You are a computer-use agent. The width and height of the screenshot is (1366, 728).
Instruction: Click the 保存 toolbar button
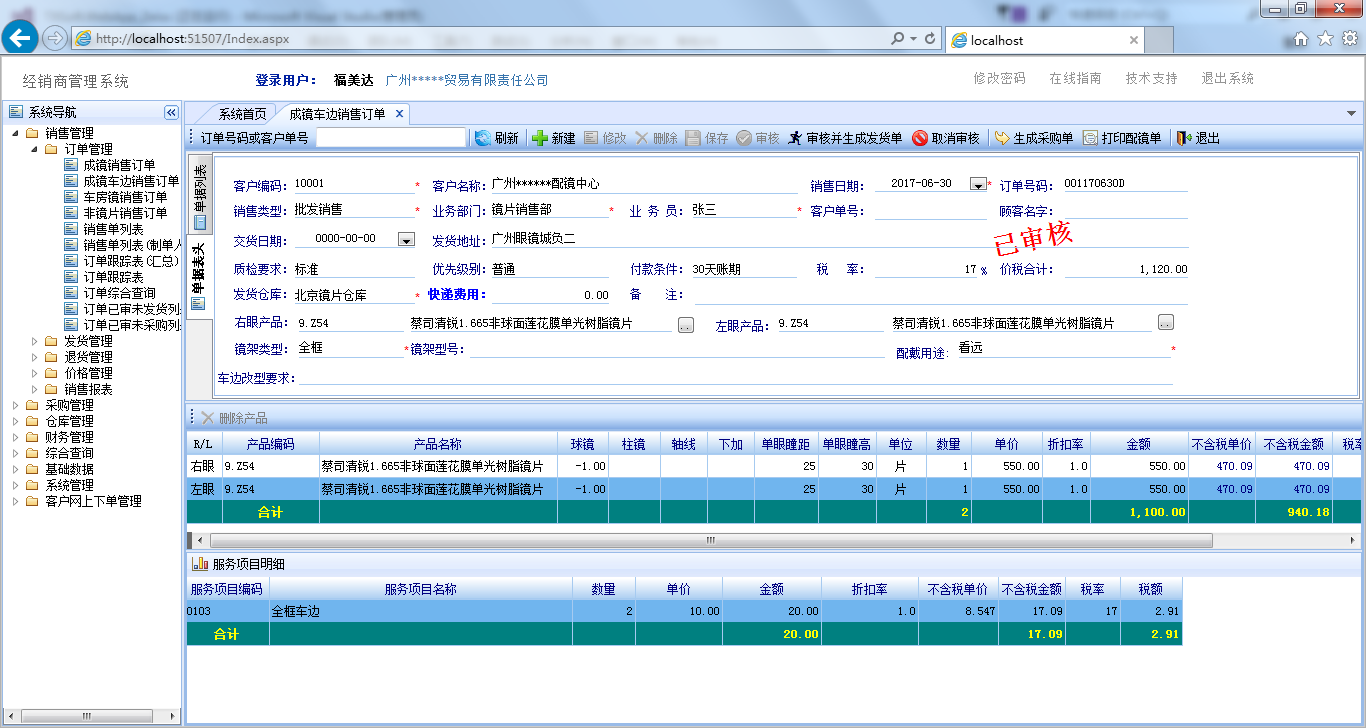pos(707,138)
